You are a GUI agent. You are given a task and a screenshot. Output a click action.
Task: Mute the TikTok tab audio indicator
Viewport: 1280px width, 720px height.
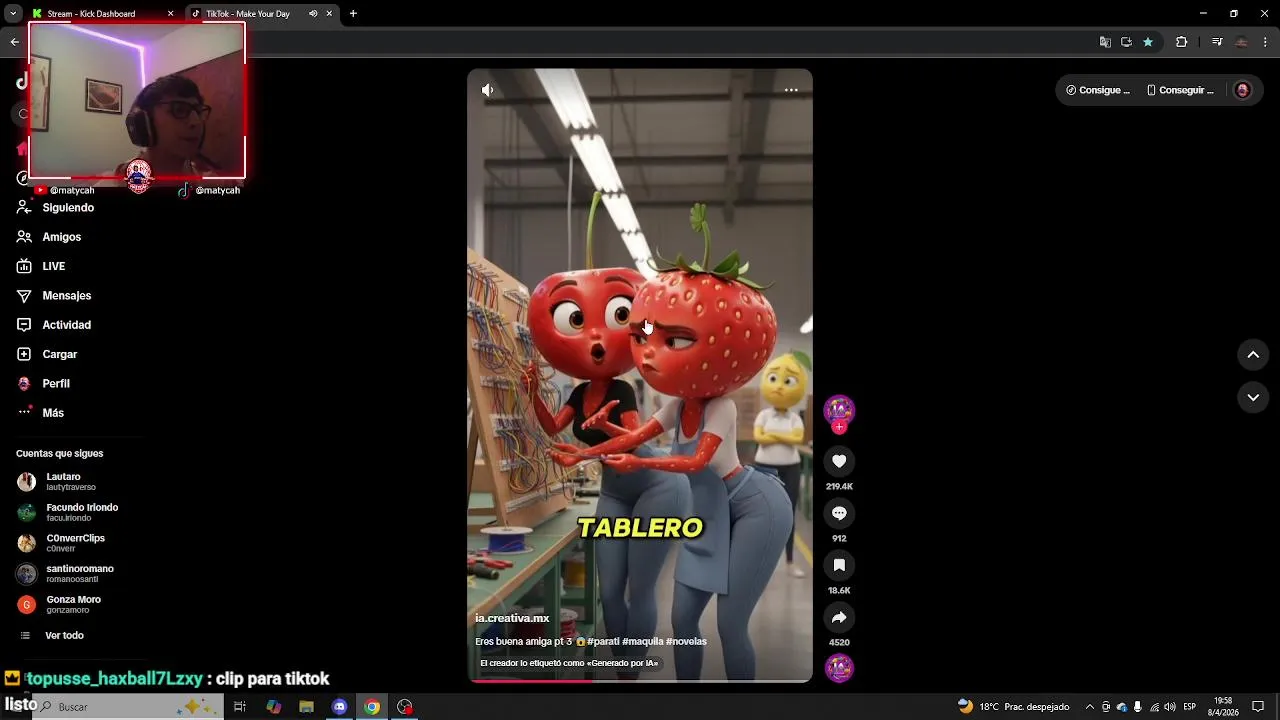coord(313,14)
